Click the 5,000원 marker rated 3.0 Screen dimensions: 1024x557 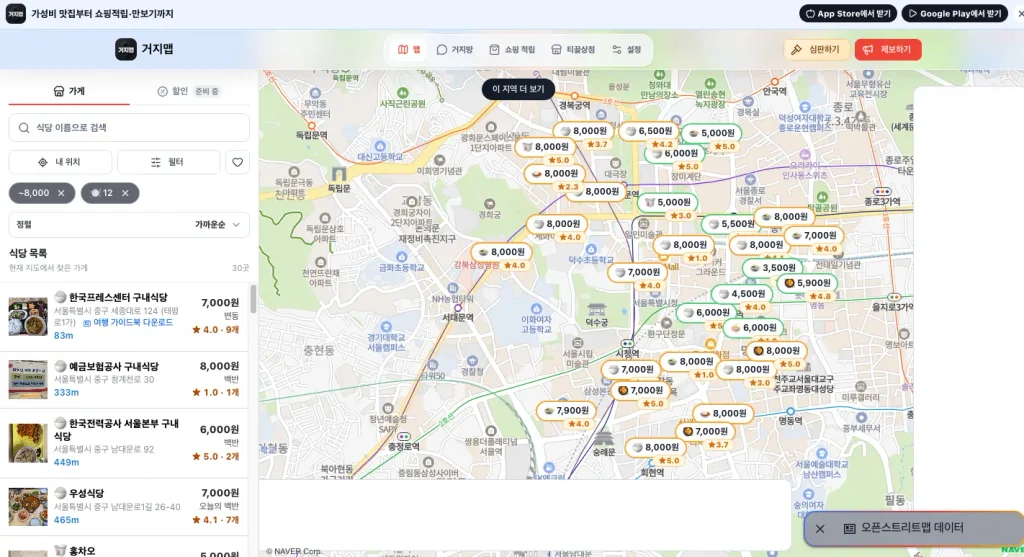point(667,202)
